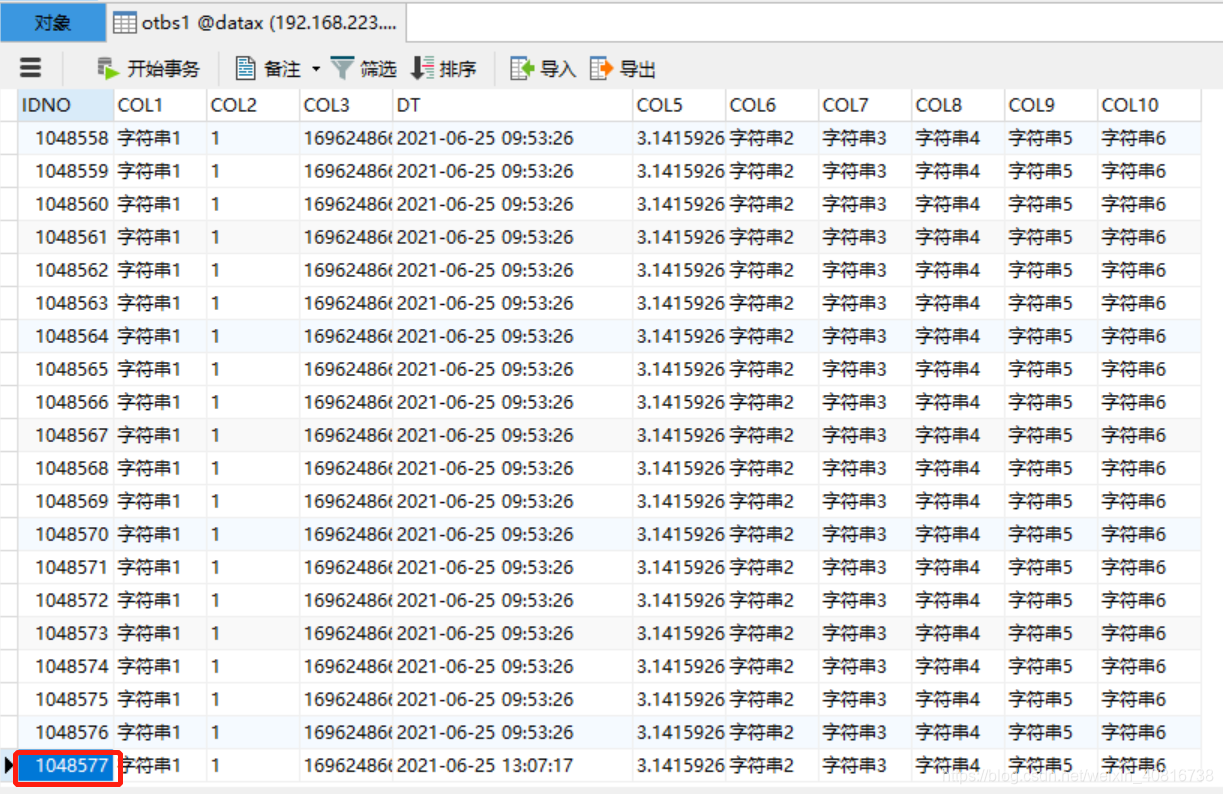Click COL5 3.1415926 cell in row 1048575
The image size is (1223, 794).
point(679,699)
